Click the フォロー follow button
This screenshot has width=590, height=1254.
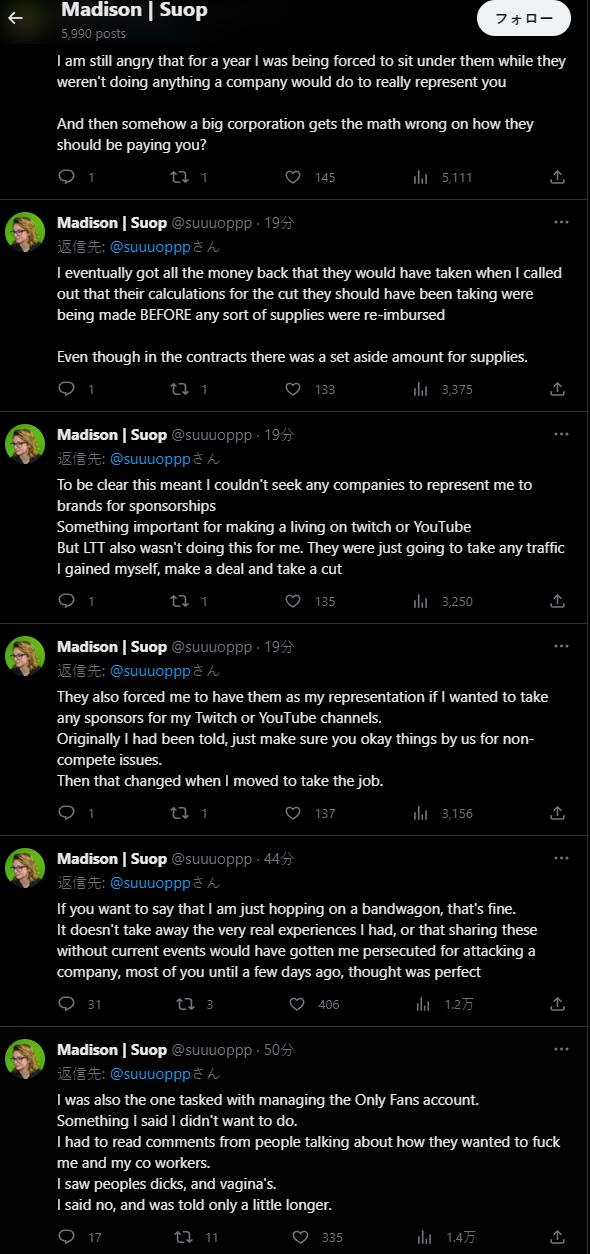click(524, 18)
